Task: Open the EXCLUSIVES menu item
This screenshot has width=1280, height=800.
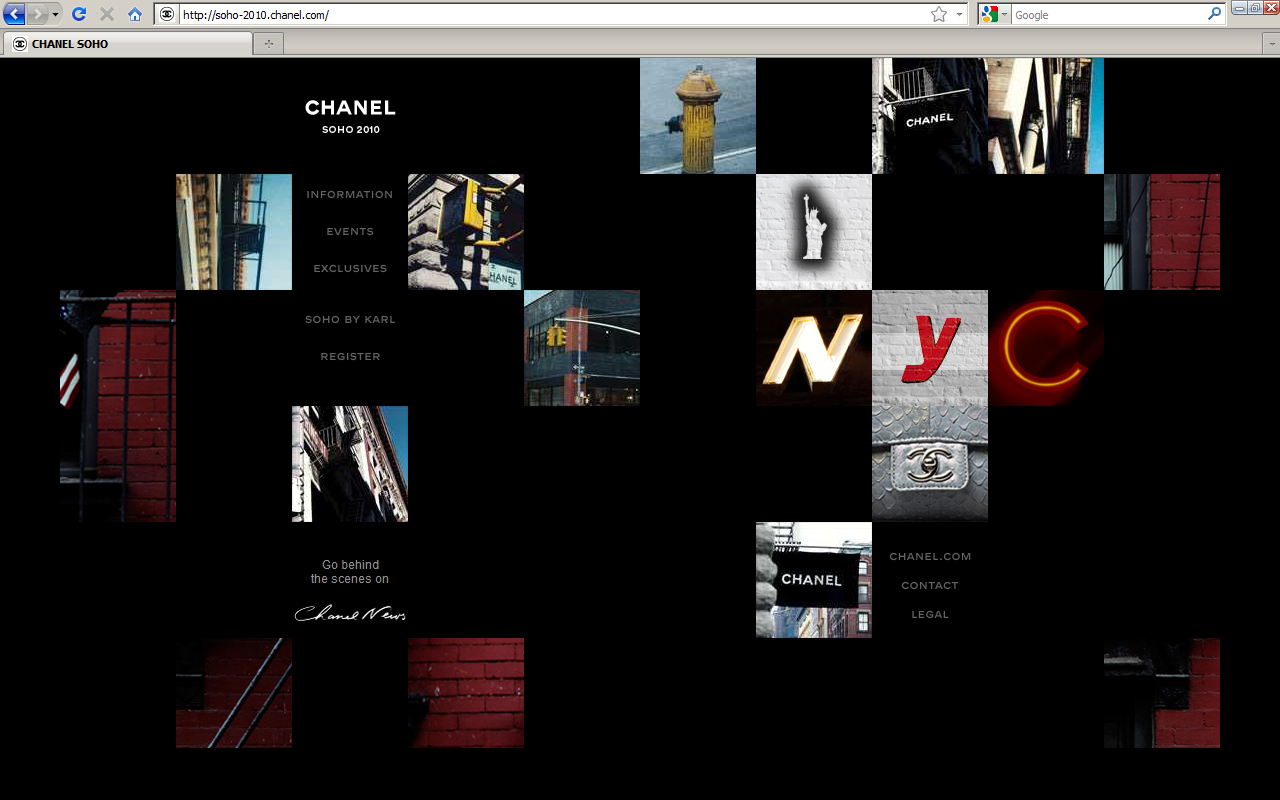Action: pos(350,268)
